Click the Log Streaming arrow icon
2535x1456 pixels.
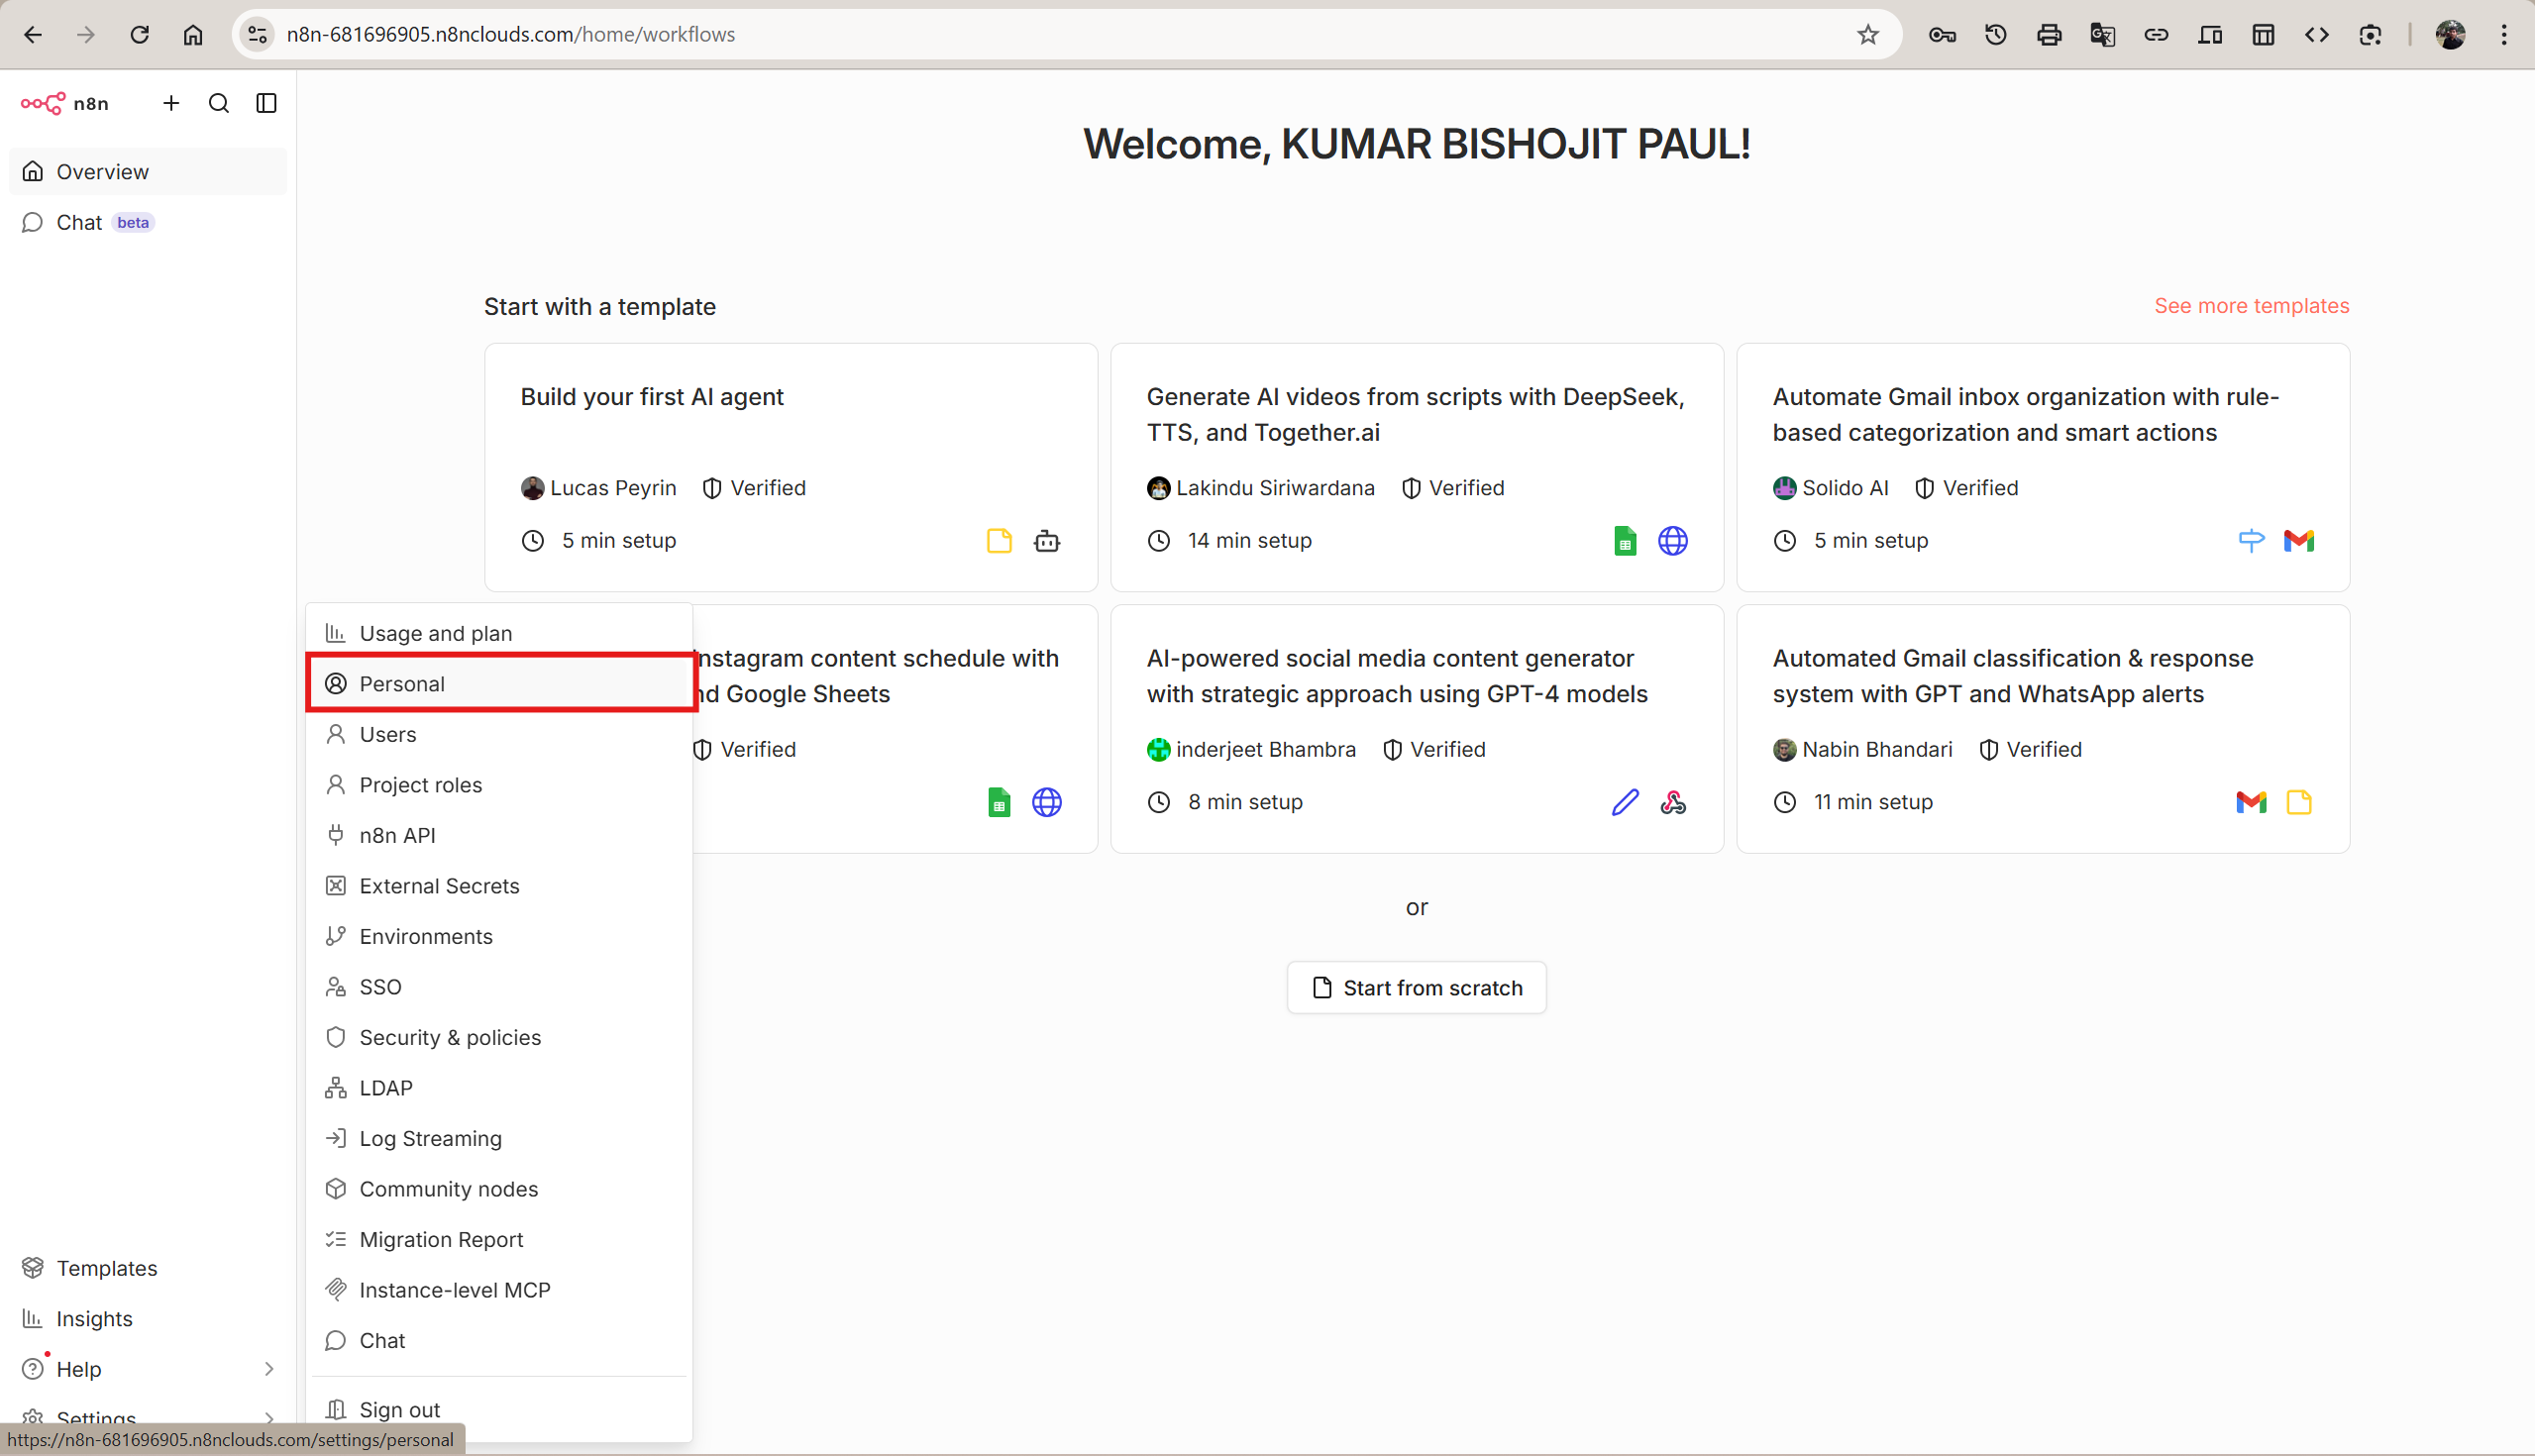pos(336,1138)
